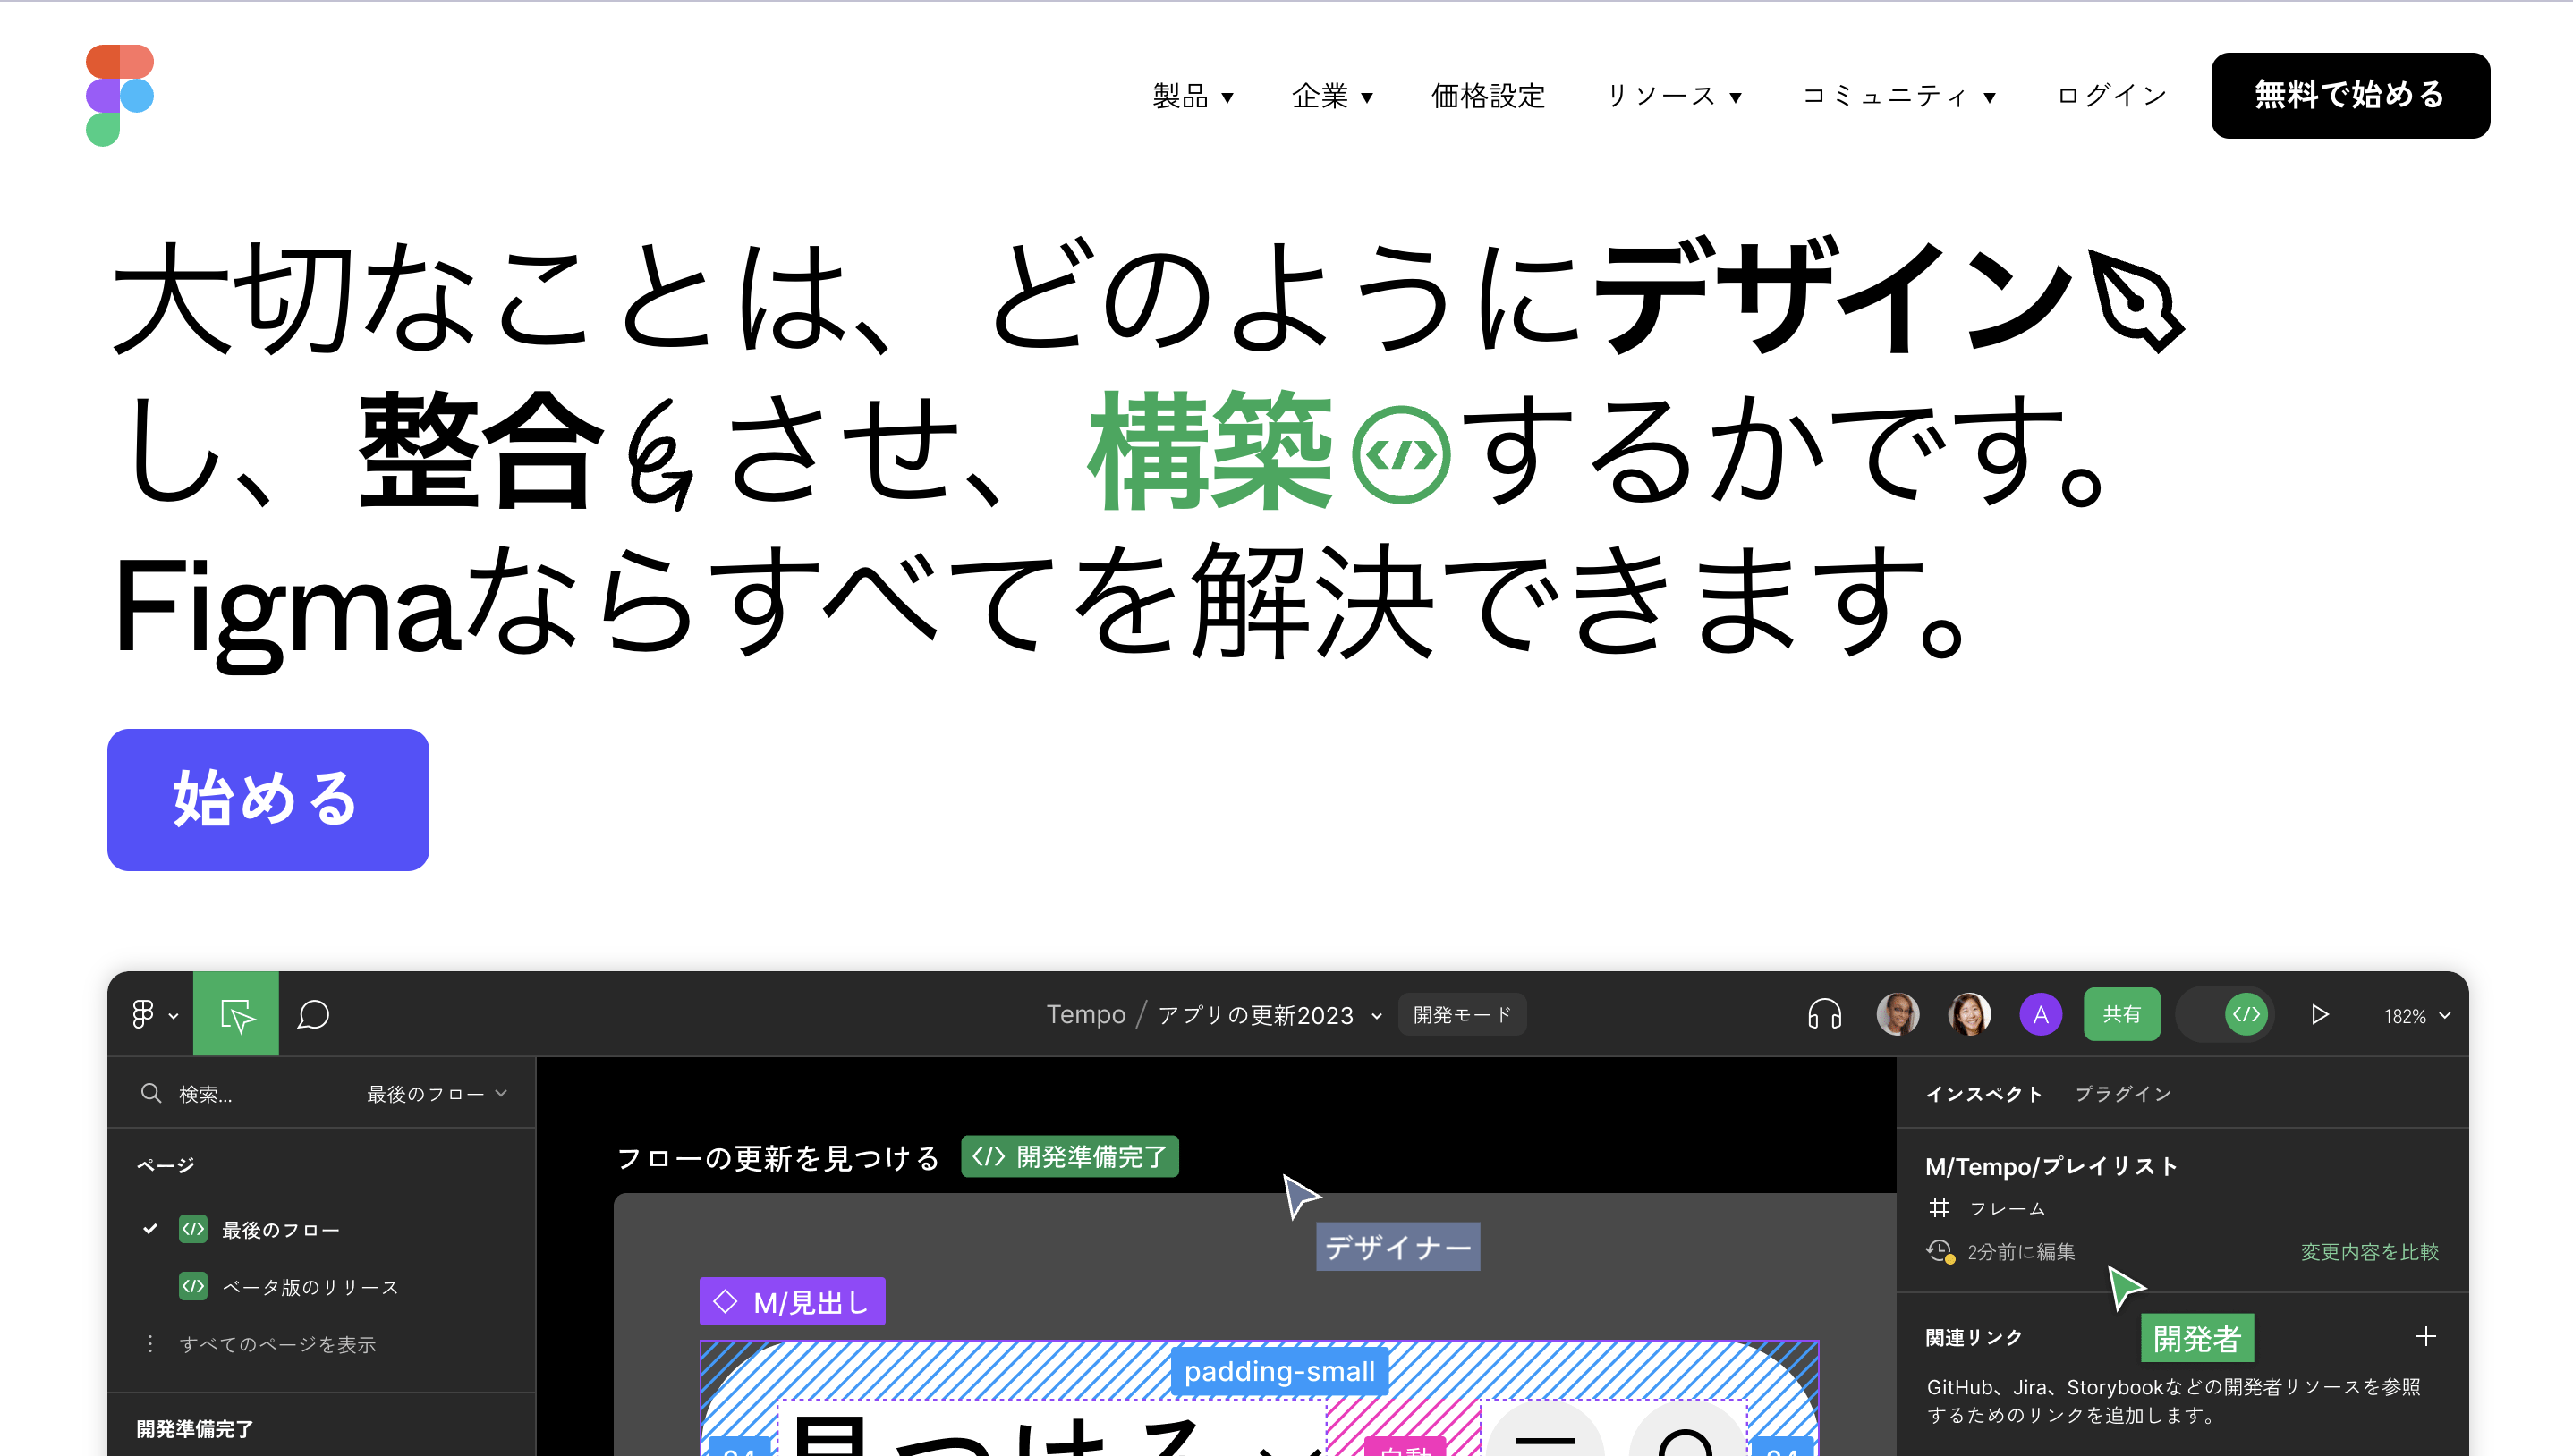
Task: Add a related link with plus icon
Action: [x=2426, y=1337]
